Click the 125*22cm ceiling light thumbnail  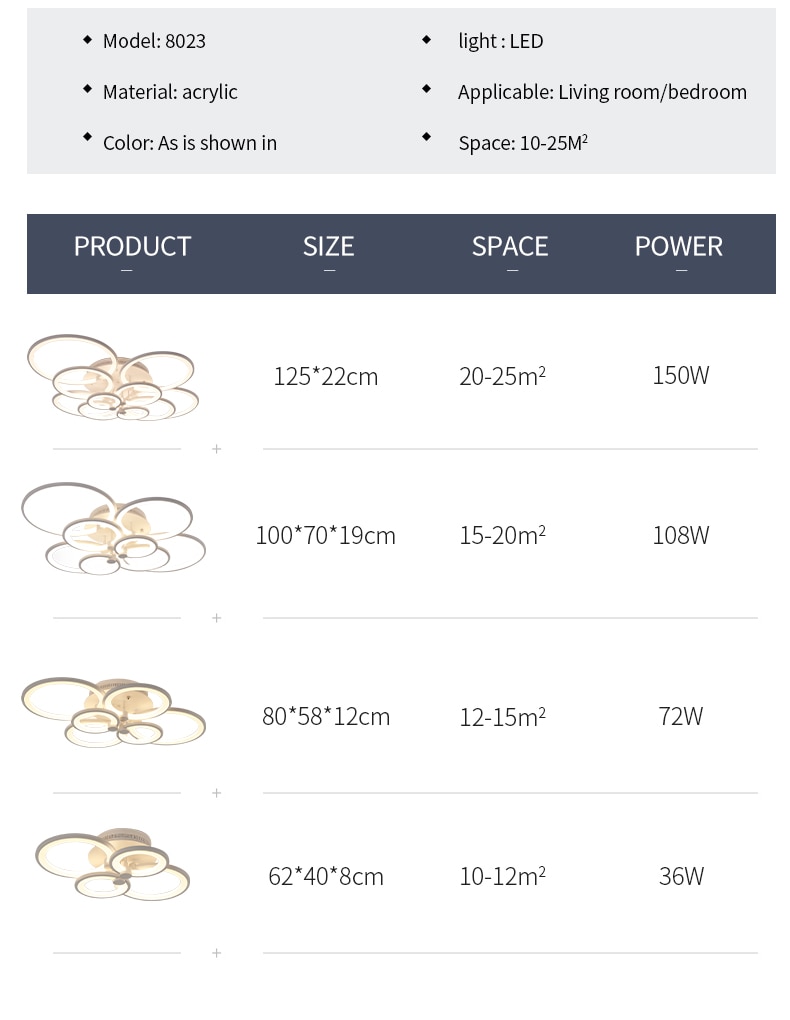tap(113, 377)
